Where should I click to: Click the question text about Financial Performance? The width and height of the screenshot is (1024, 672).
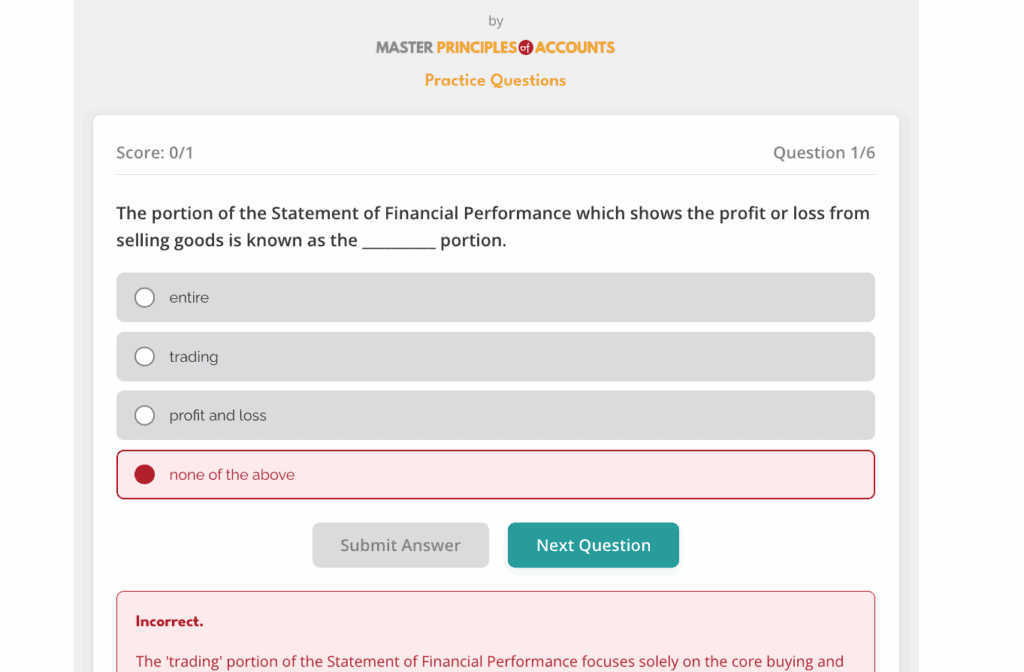click(x=493, y=213)
